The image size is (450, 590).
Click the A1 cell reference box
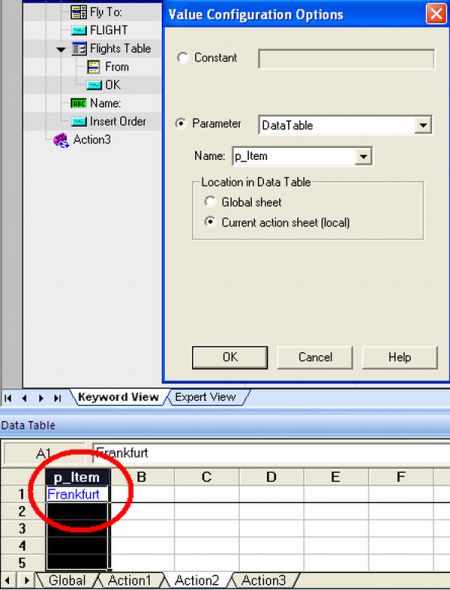[x=44, y=454]
